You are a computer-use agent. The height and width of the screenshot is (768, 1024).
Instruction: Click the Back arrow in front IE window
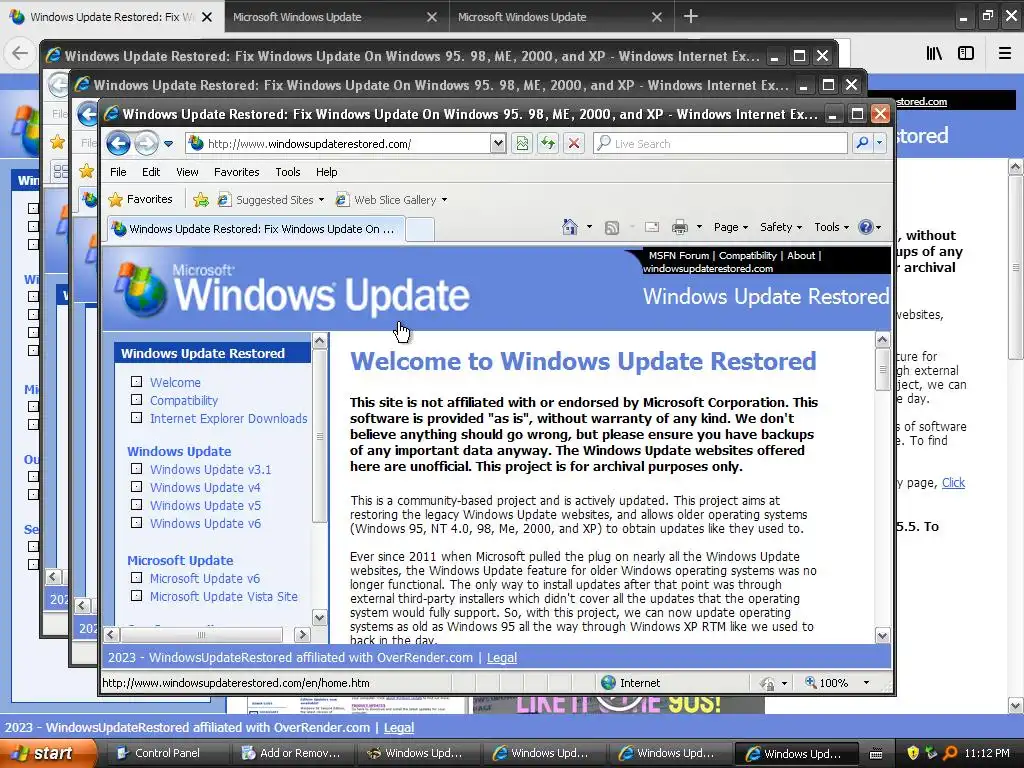click(x=118, y=143)
